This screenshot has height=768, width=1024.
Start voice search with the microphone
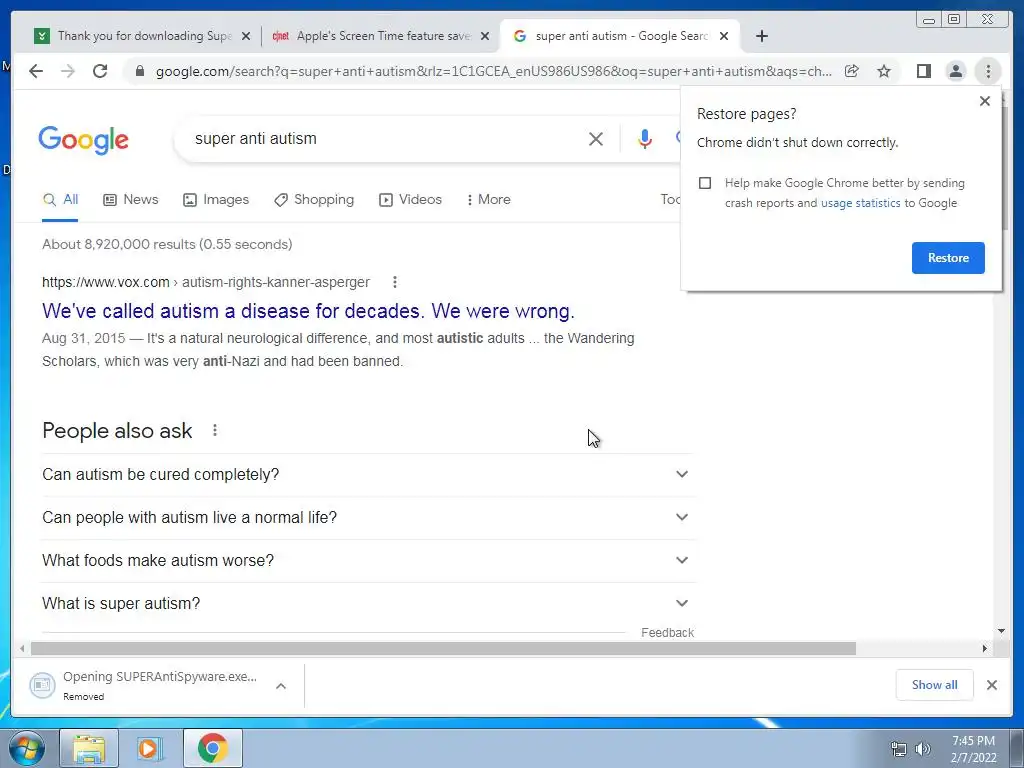(x=645, y=138)
